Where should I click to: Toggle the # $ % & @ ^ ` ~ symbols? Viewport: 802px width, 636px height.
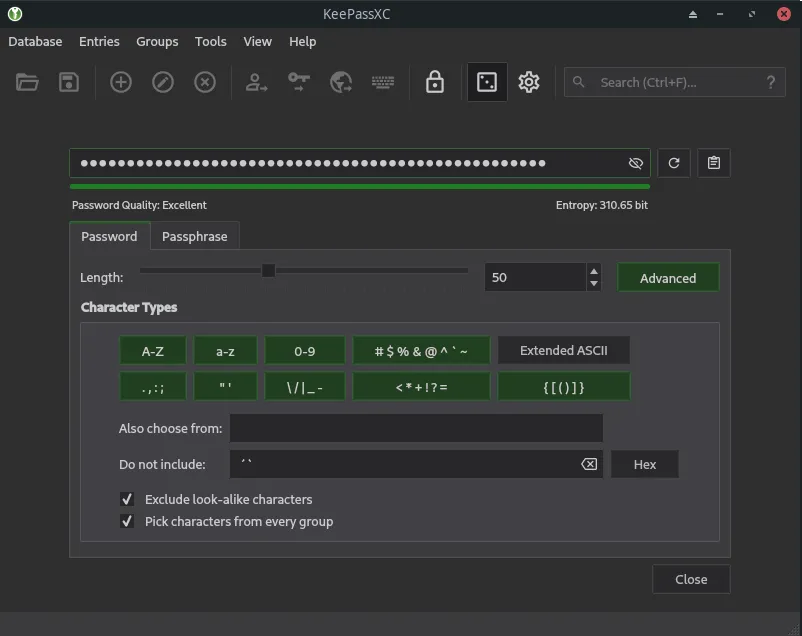(421, 351)
